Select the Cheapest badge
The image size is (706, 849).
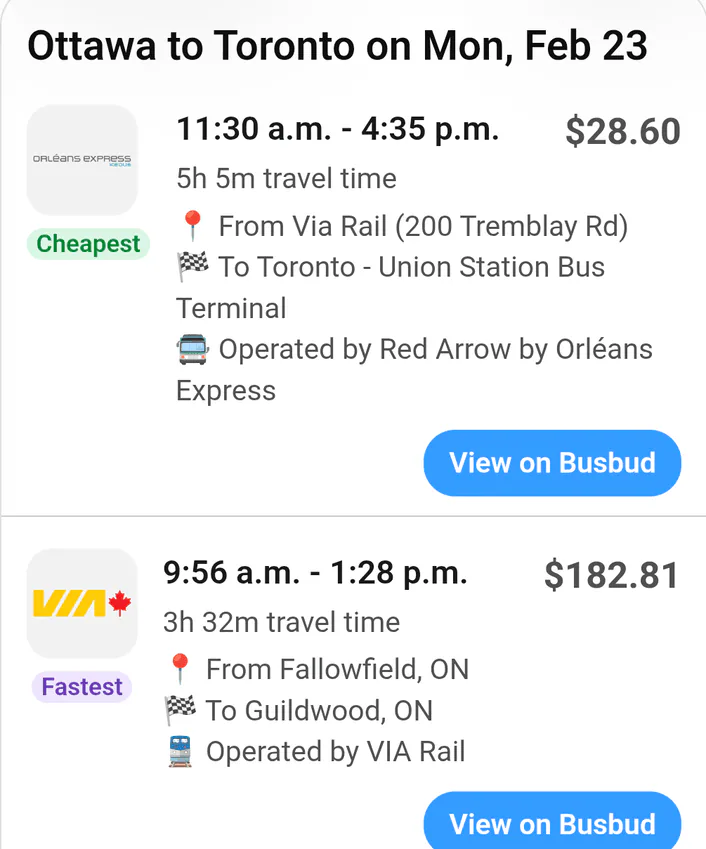click(x=88, y=244)
